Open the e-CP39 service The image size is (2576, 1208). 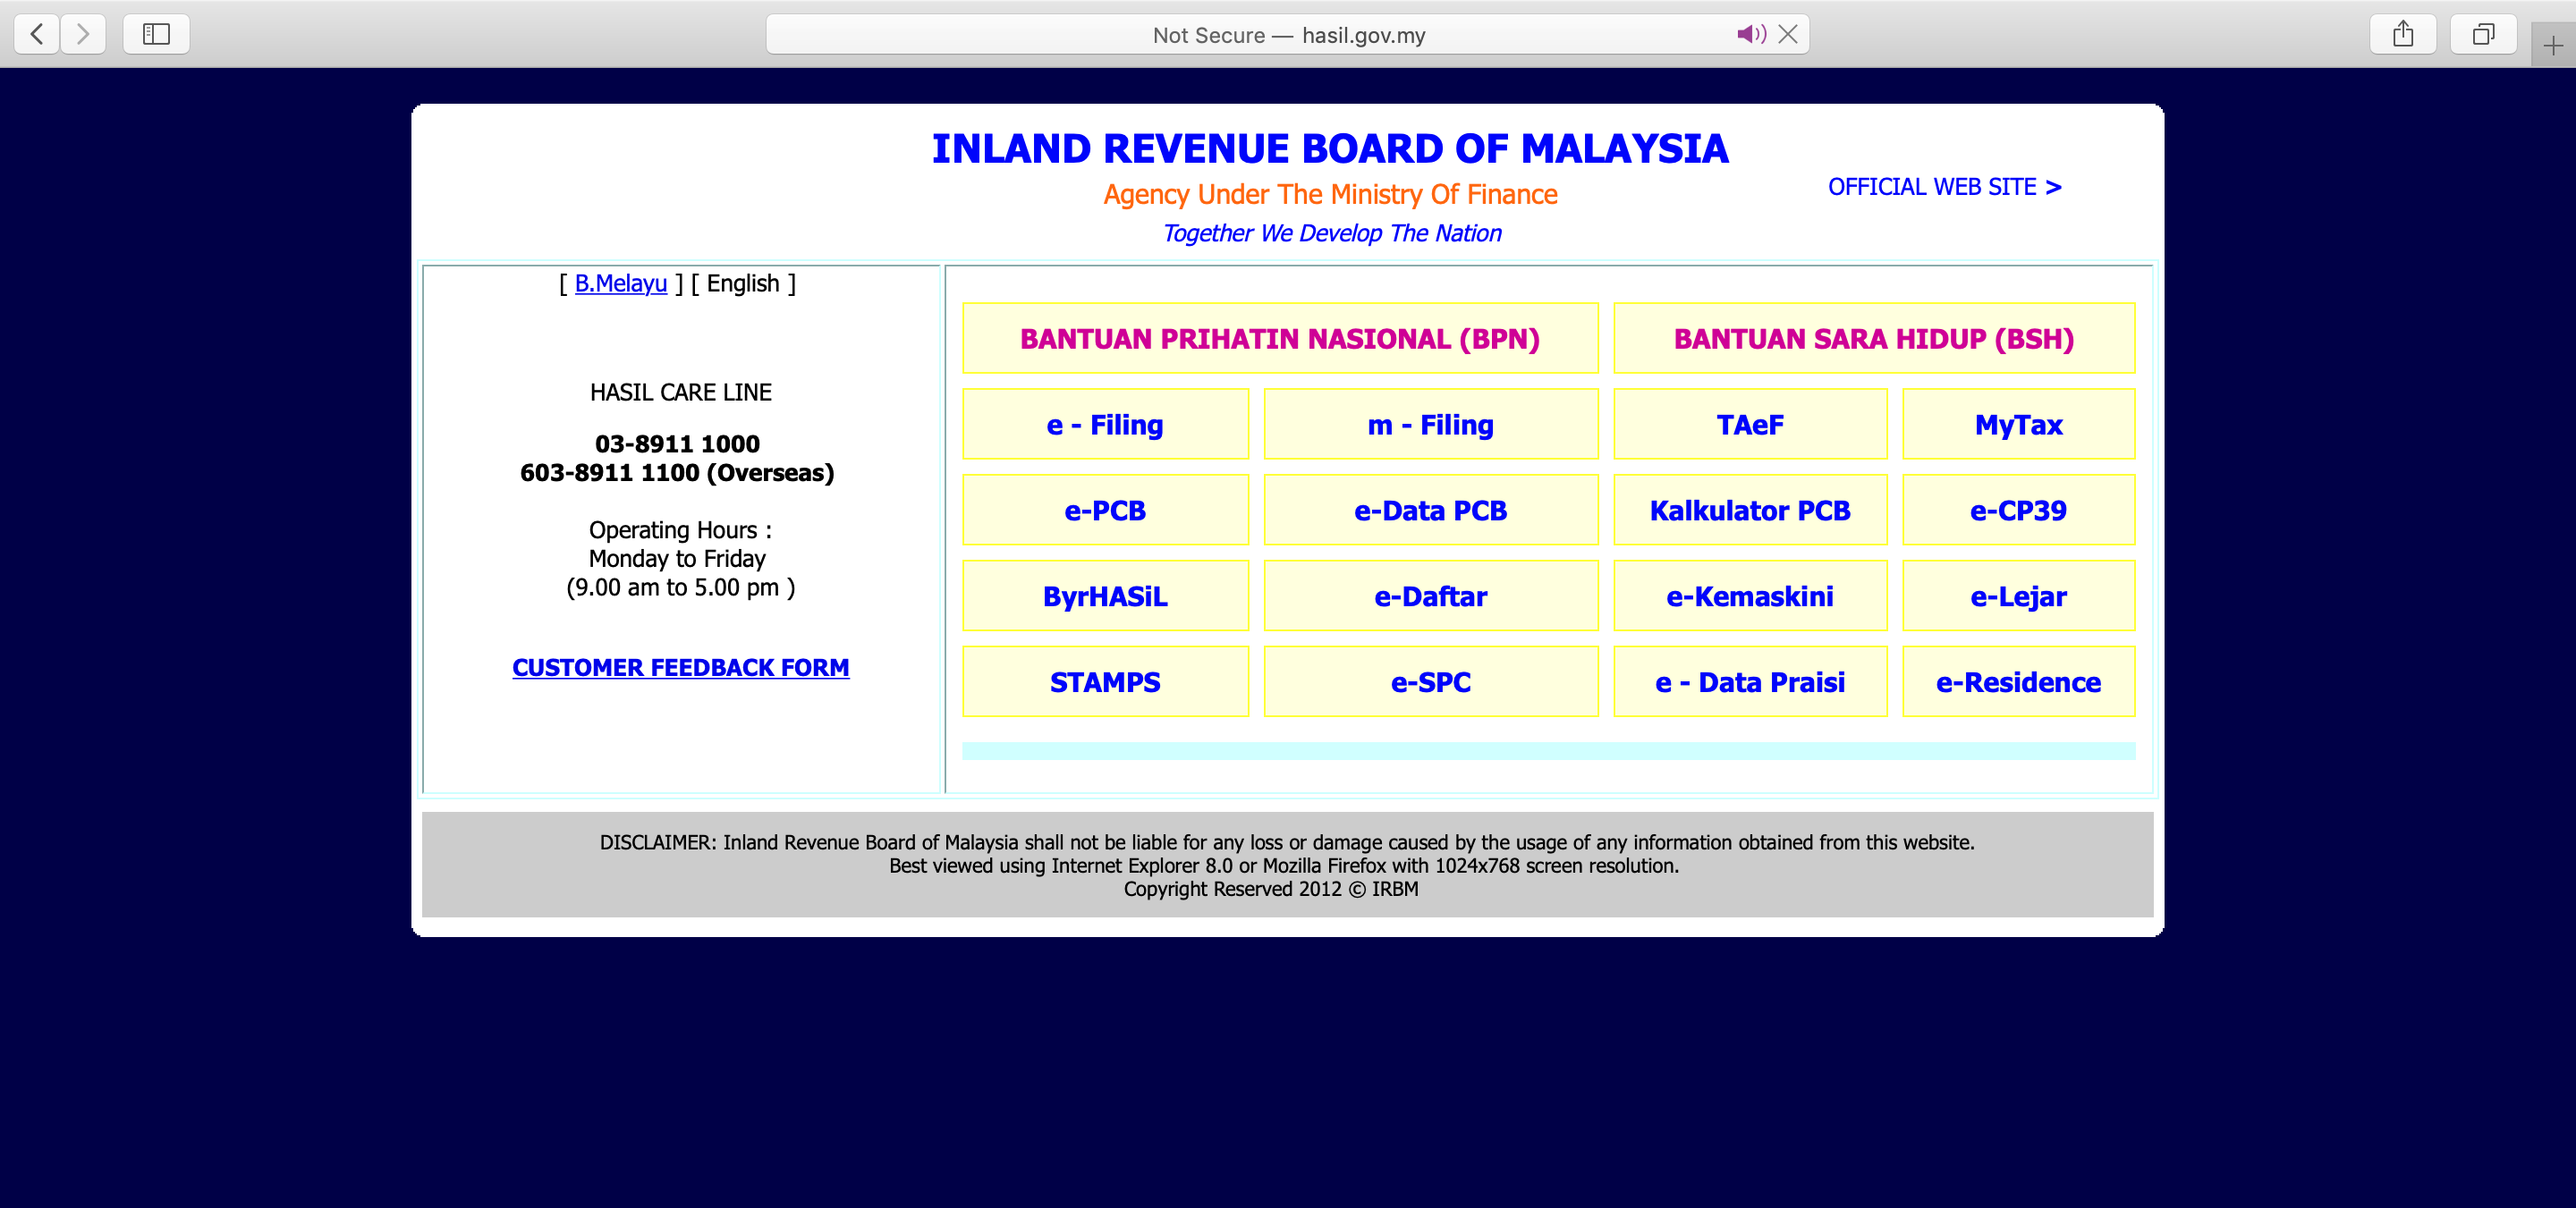click(2018, 510)
